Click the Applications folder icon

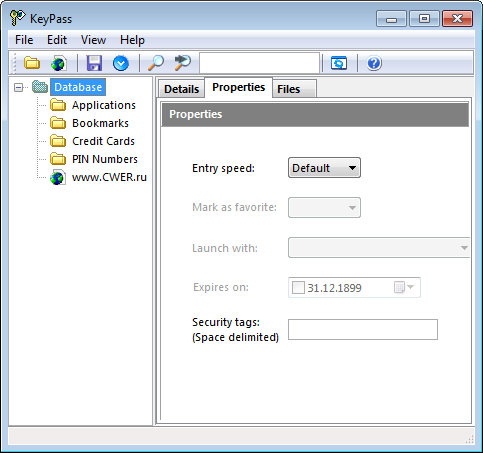pos(58,105)
